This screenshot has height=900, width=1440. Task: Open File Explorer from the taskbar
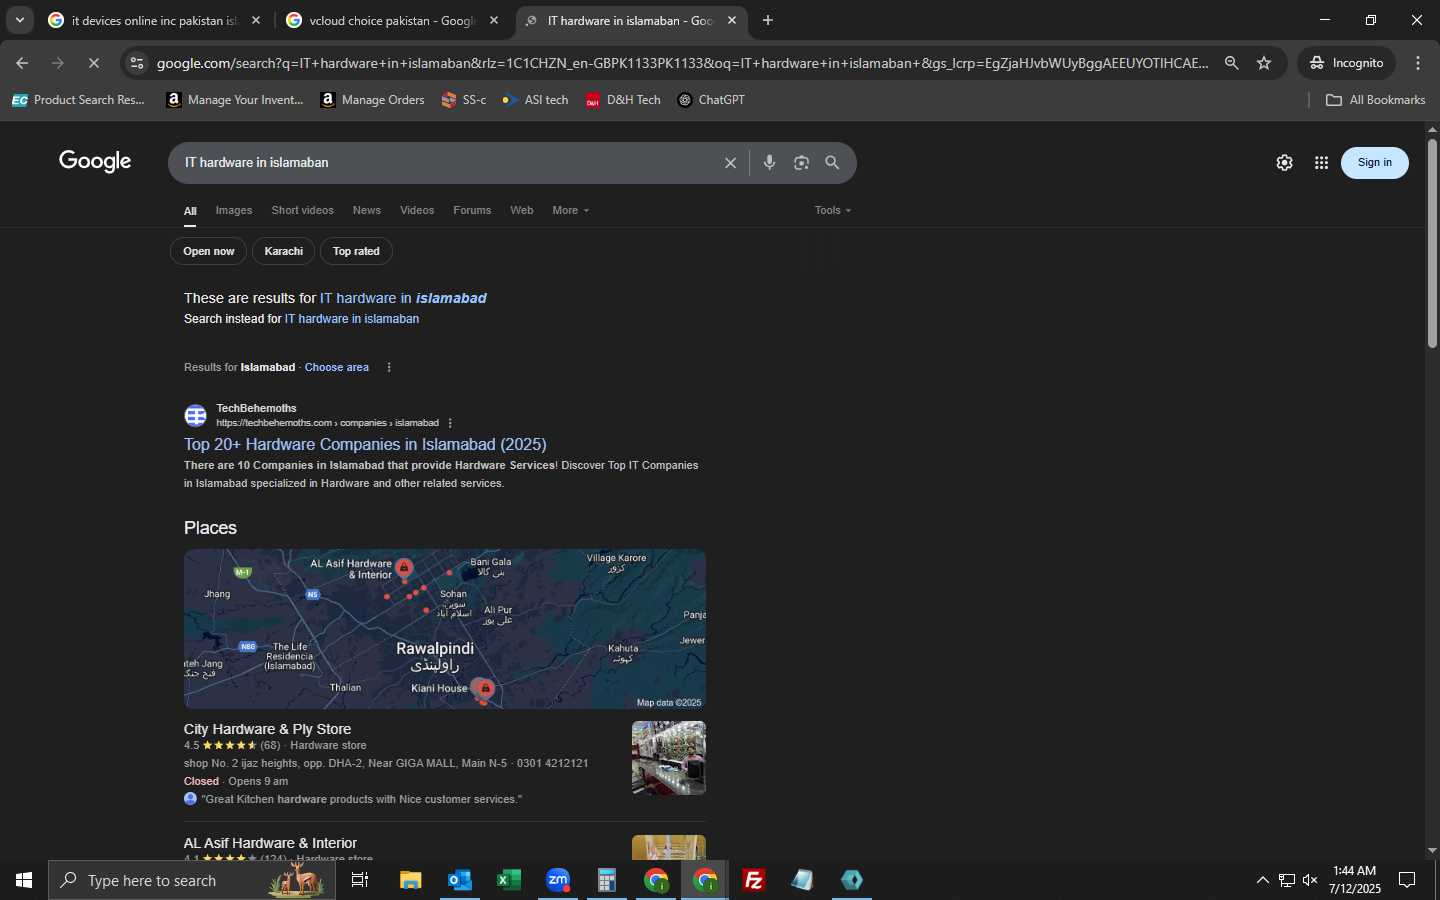click(410, 880)
